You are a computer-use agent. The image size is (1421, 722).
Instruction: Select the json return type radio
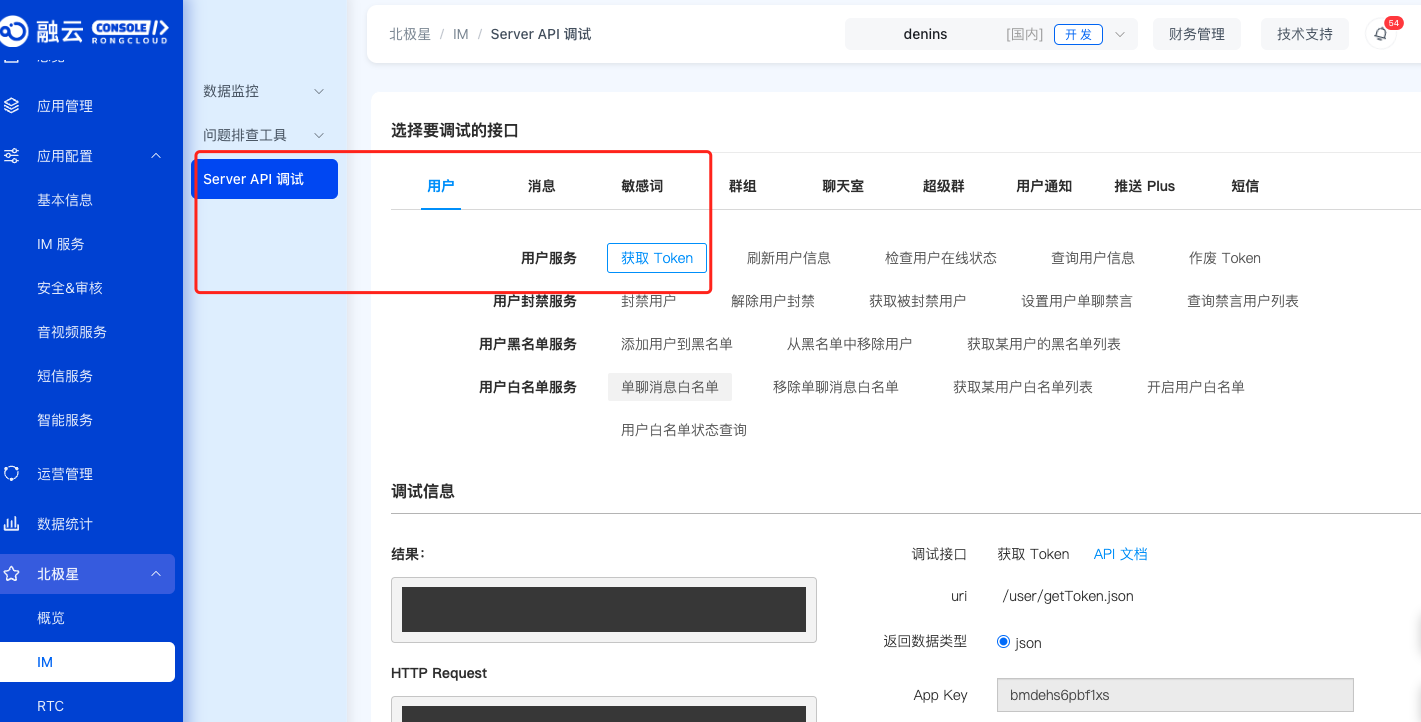1003,642
